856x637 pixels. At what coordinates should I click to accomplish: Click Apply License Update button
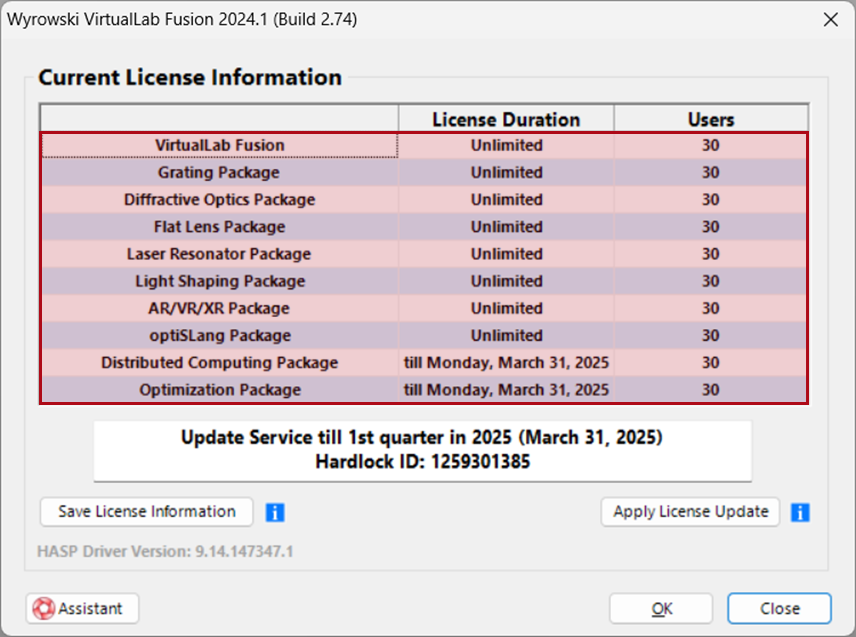point(690,511)
